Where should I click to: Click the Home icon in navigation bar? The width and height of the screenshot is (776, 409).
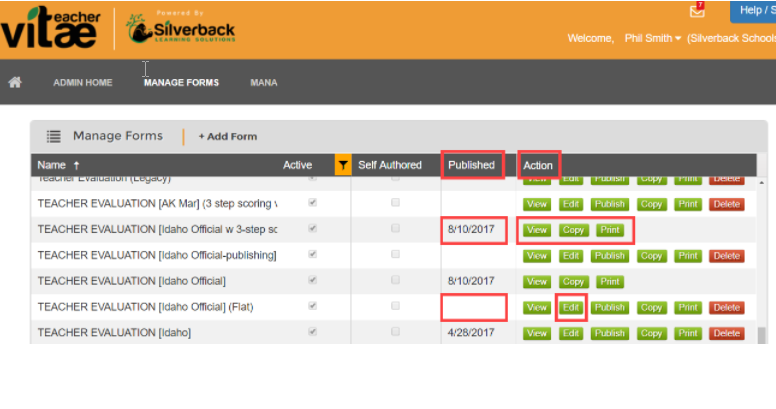(x=15, y=82)
